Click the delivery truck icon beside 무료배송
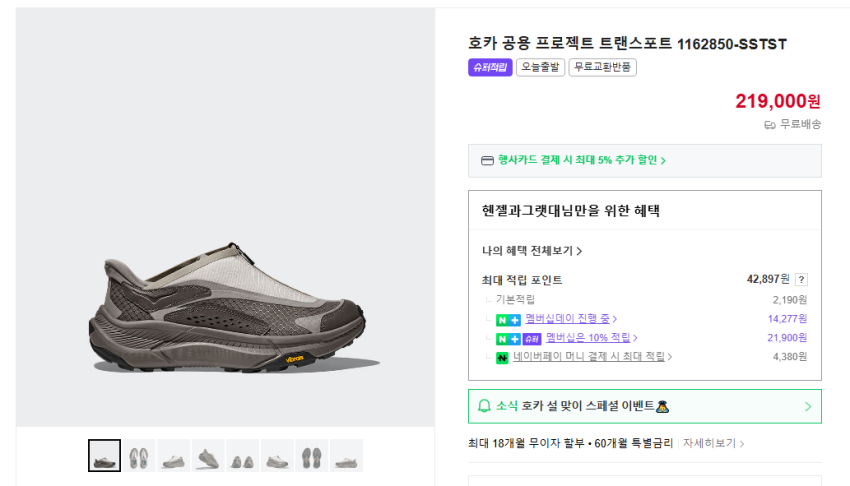The height and width of the screenshot is (486, 850). pos(770,125)
